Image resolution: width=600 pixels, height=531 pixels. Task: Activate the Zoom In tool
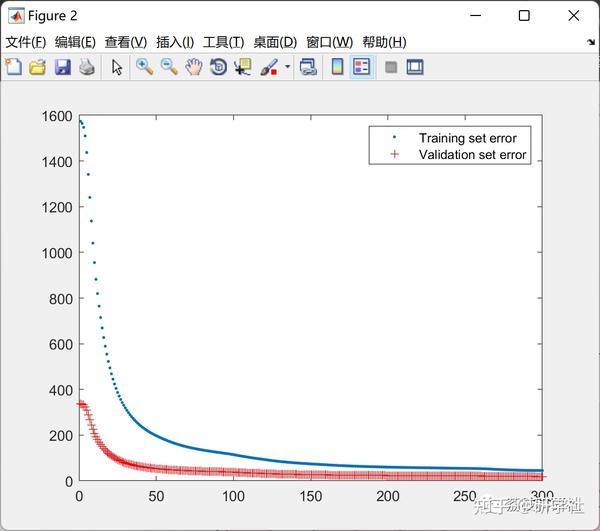pos(145,67)
